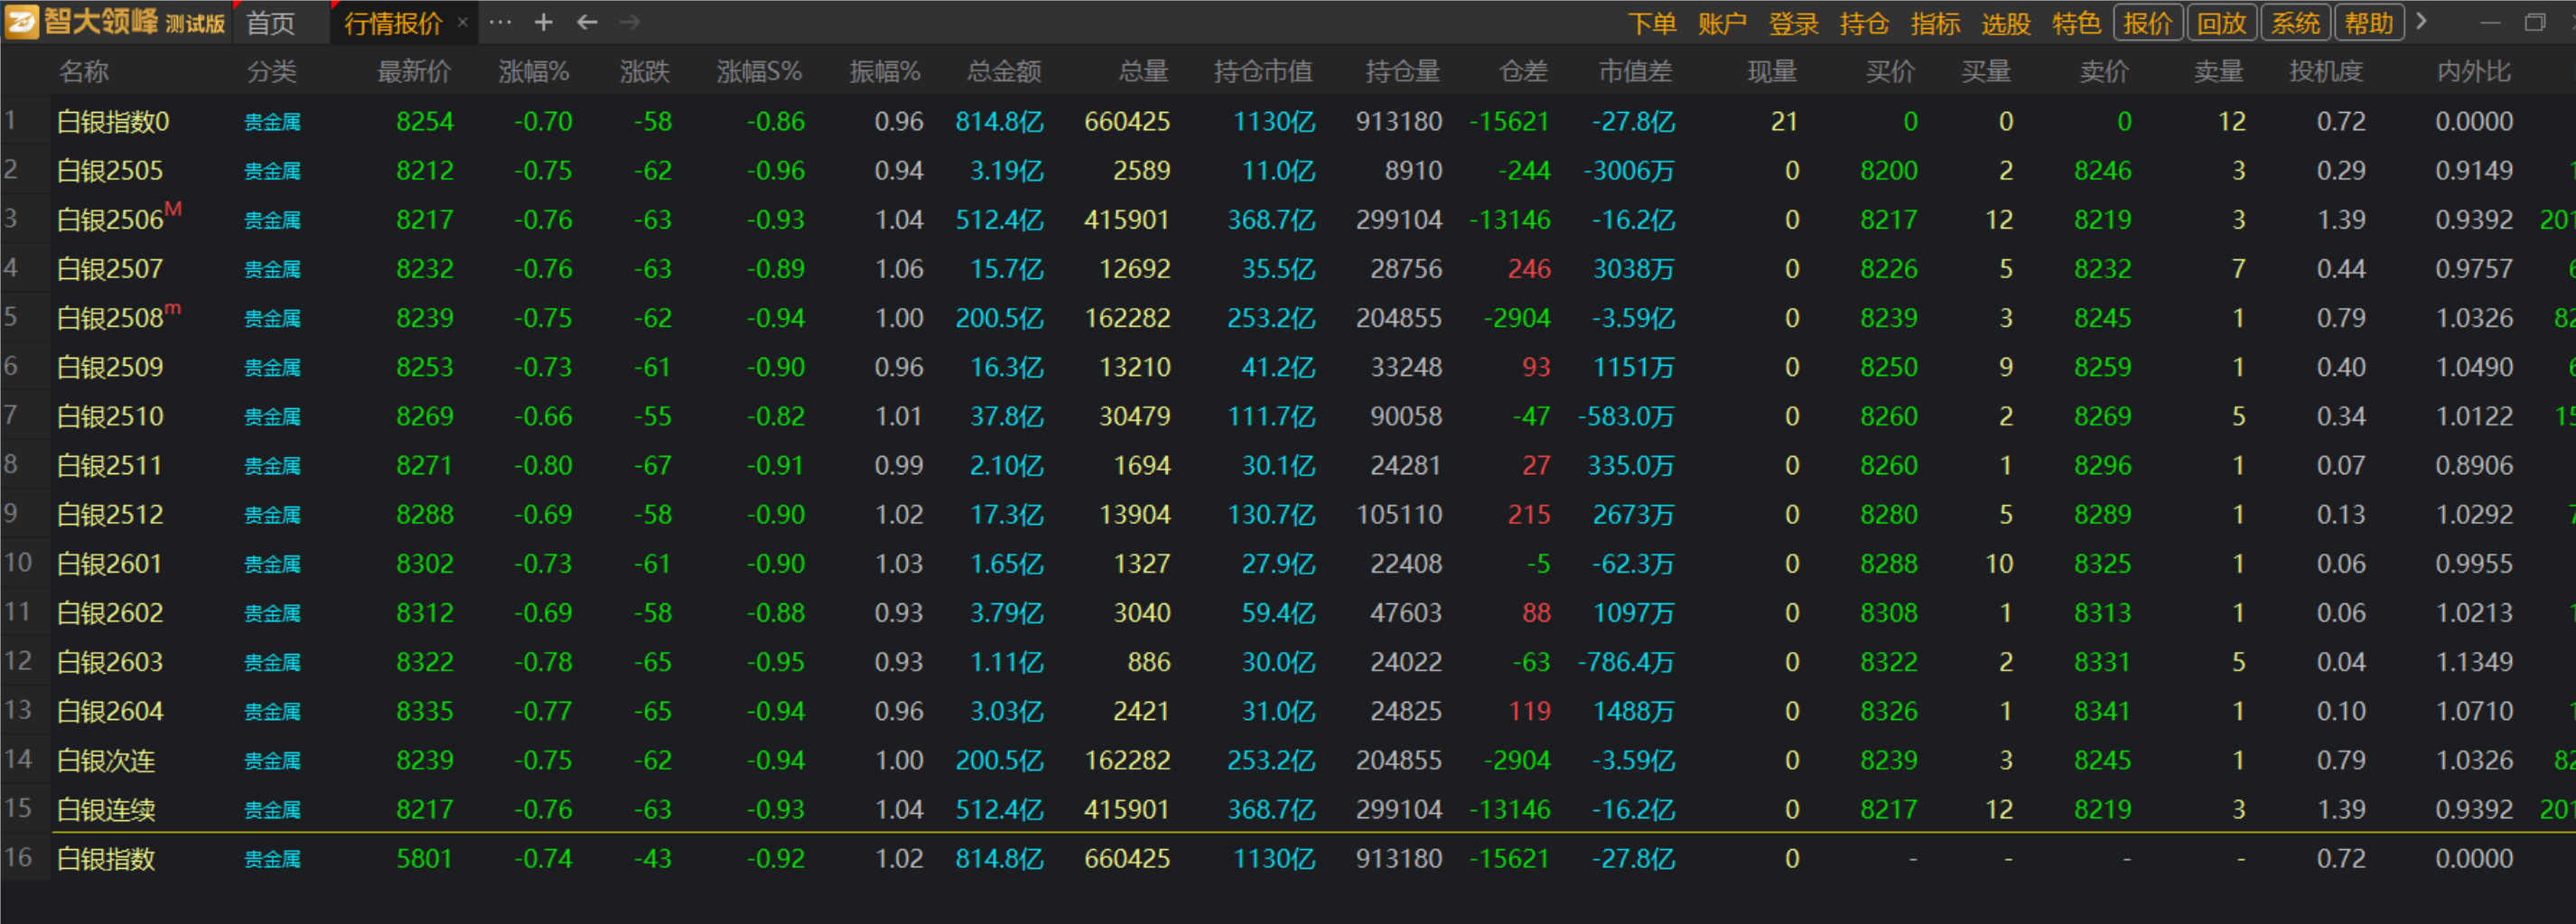Switch to the 首页 tab

pyautogui.click(x=271, y=23)
